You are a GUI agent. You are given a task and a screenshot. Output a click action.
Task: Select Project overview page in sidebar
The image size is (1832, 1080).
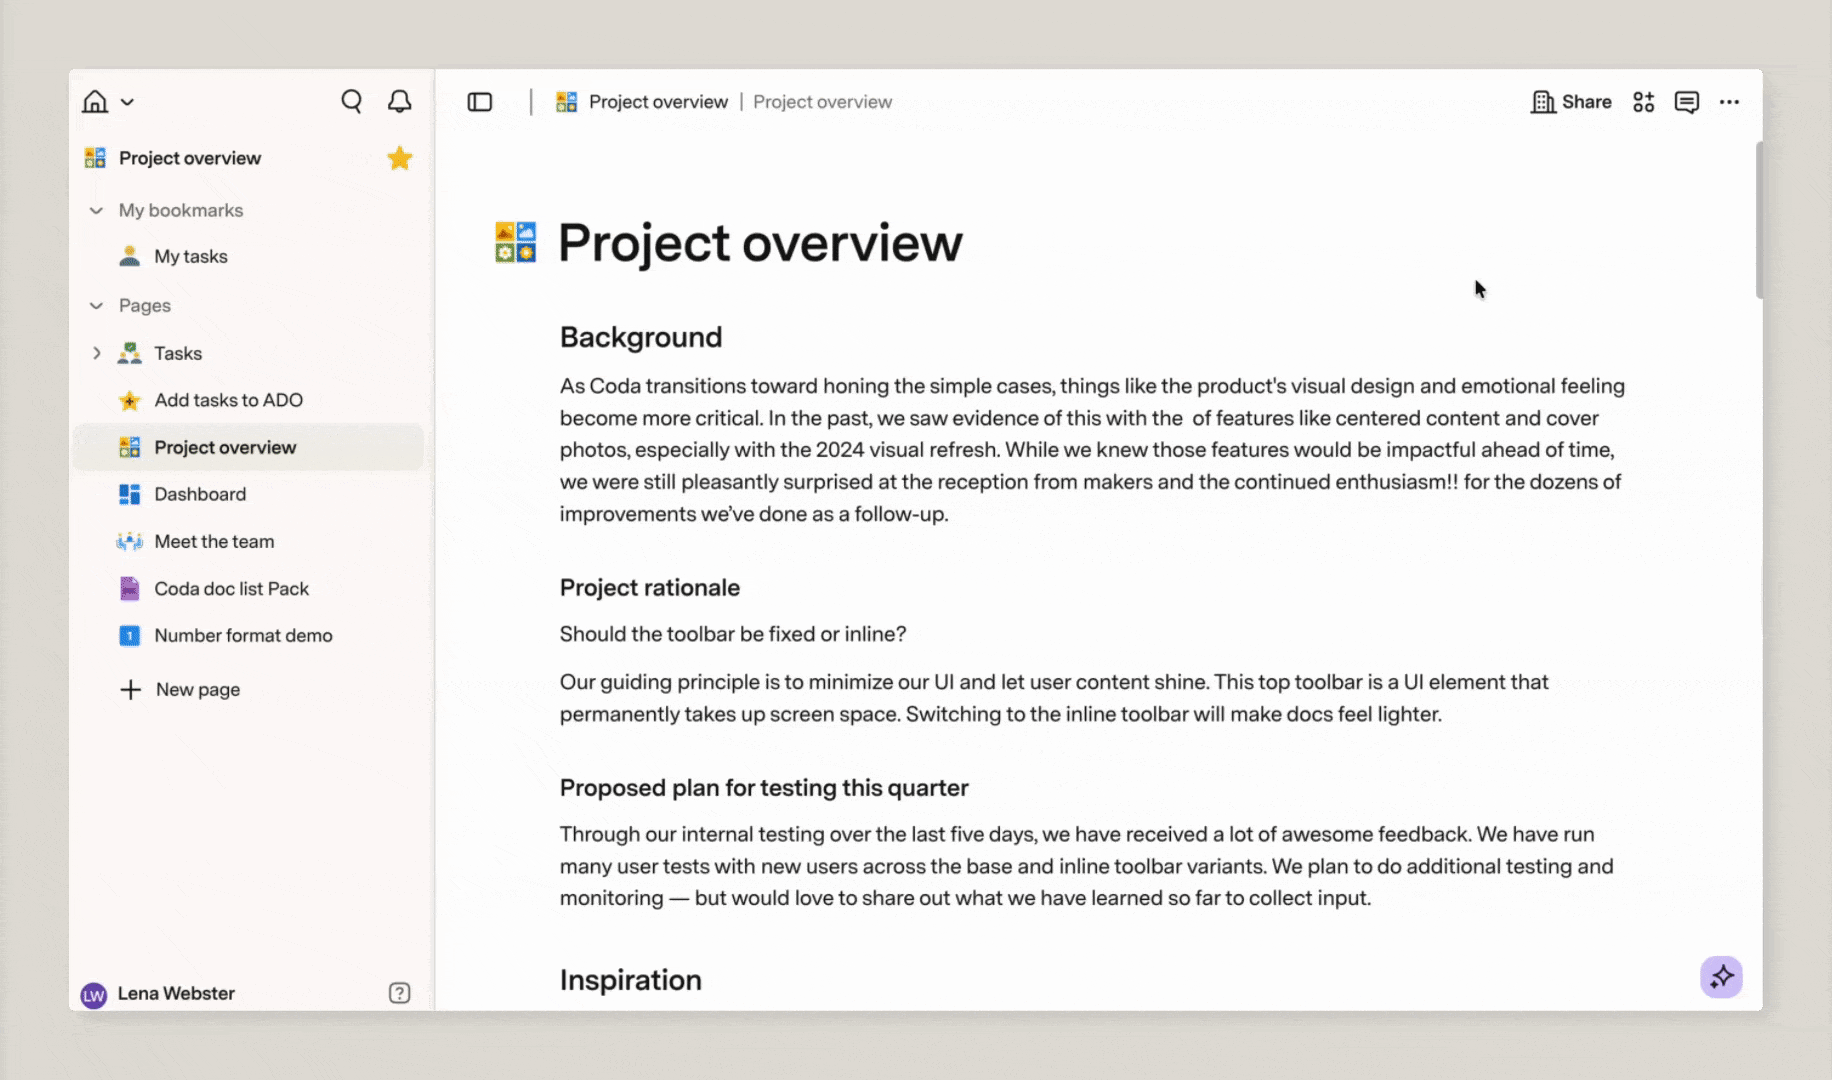coord(248,447)
